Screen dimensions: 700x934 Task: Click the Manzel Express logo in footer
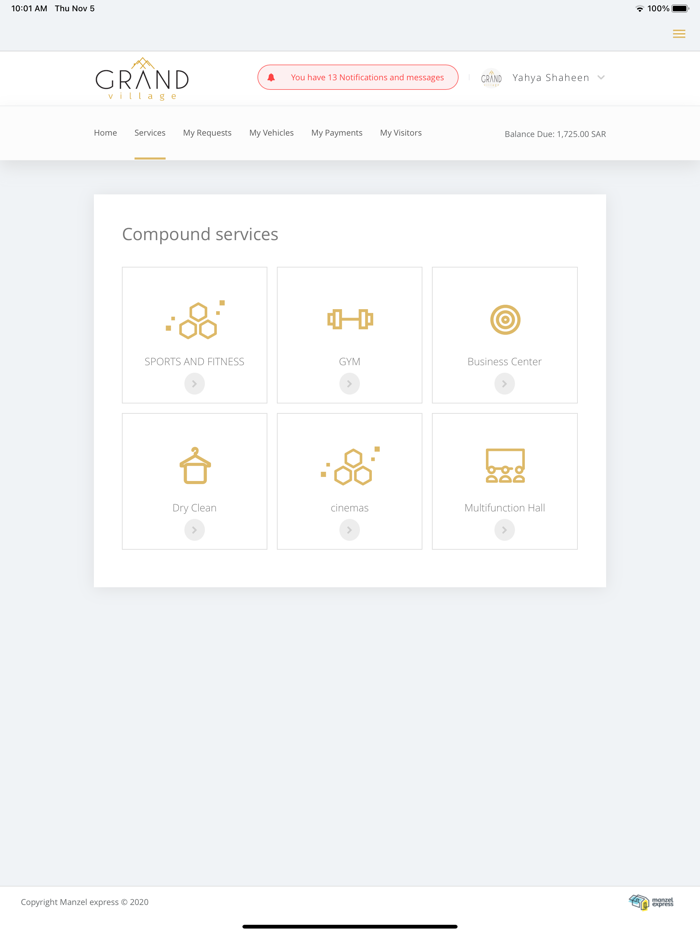[x=651, y=902]
